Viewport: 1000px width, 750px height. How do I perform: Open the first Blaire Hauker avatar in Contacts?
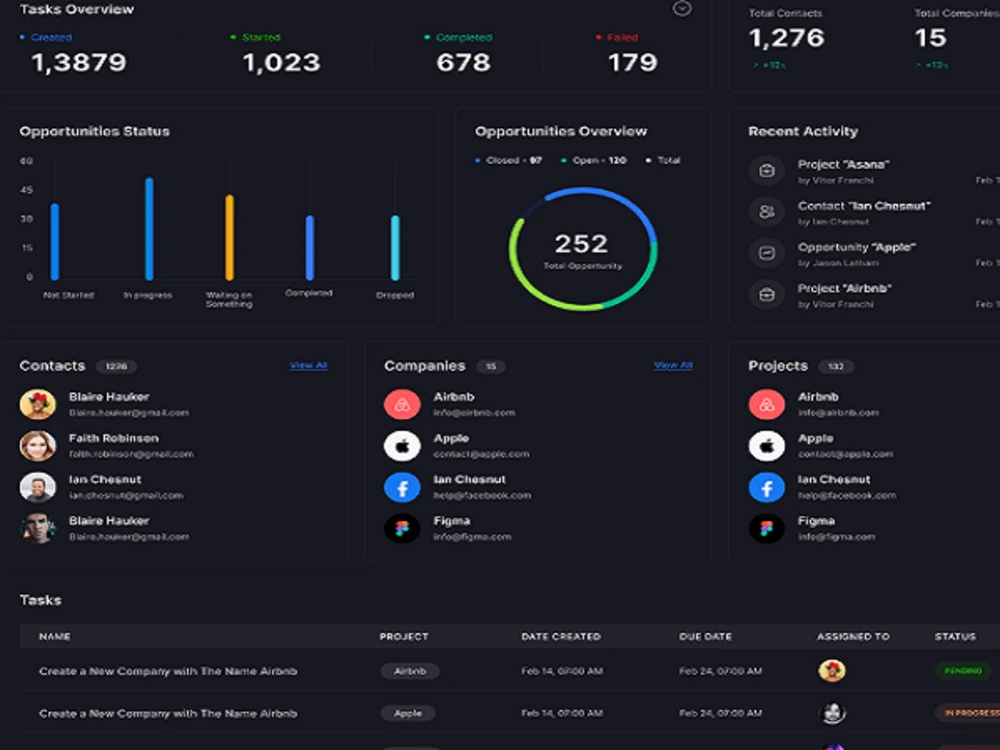38,404
